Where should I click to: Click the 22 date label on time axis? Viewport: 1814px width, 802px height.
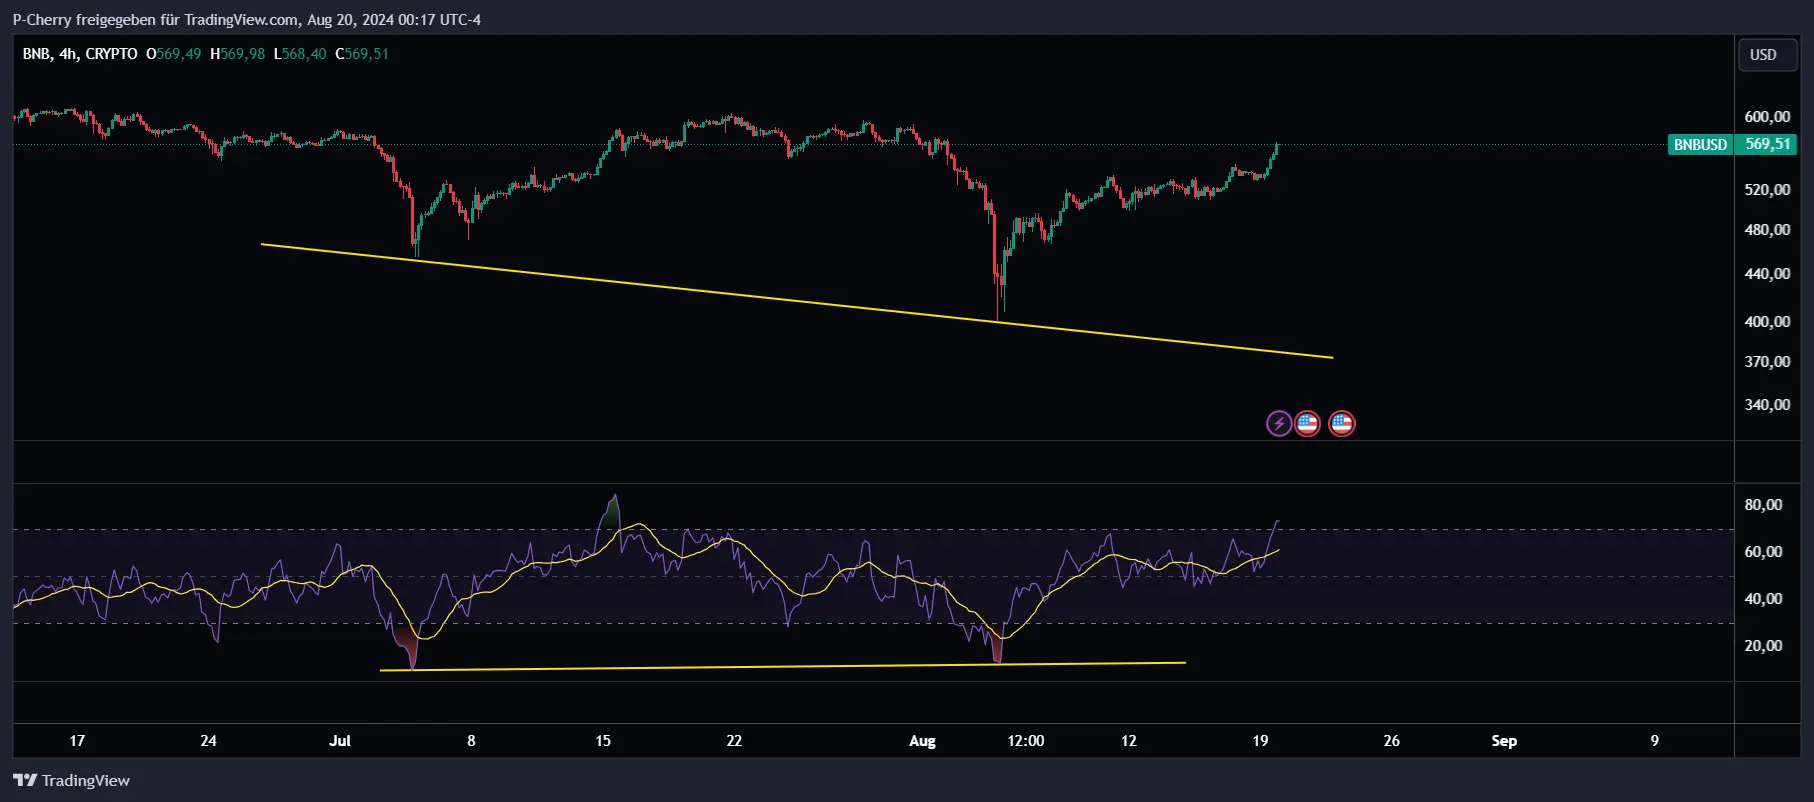click(734, 741)
